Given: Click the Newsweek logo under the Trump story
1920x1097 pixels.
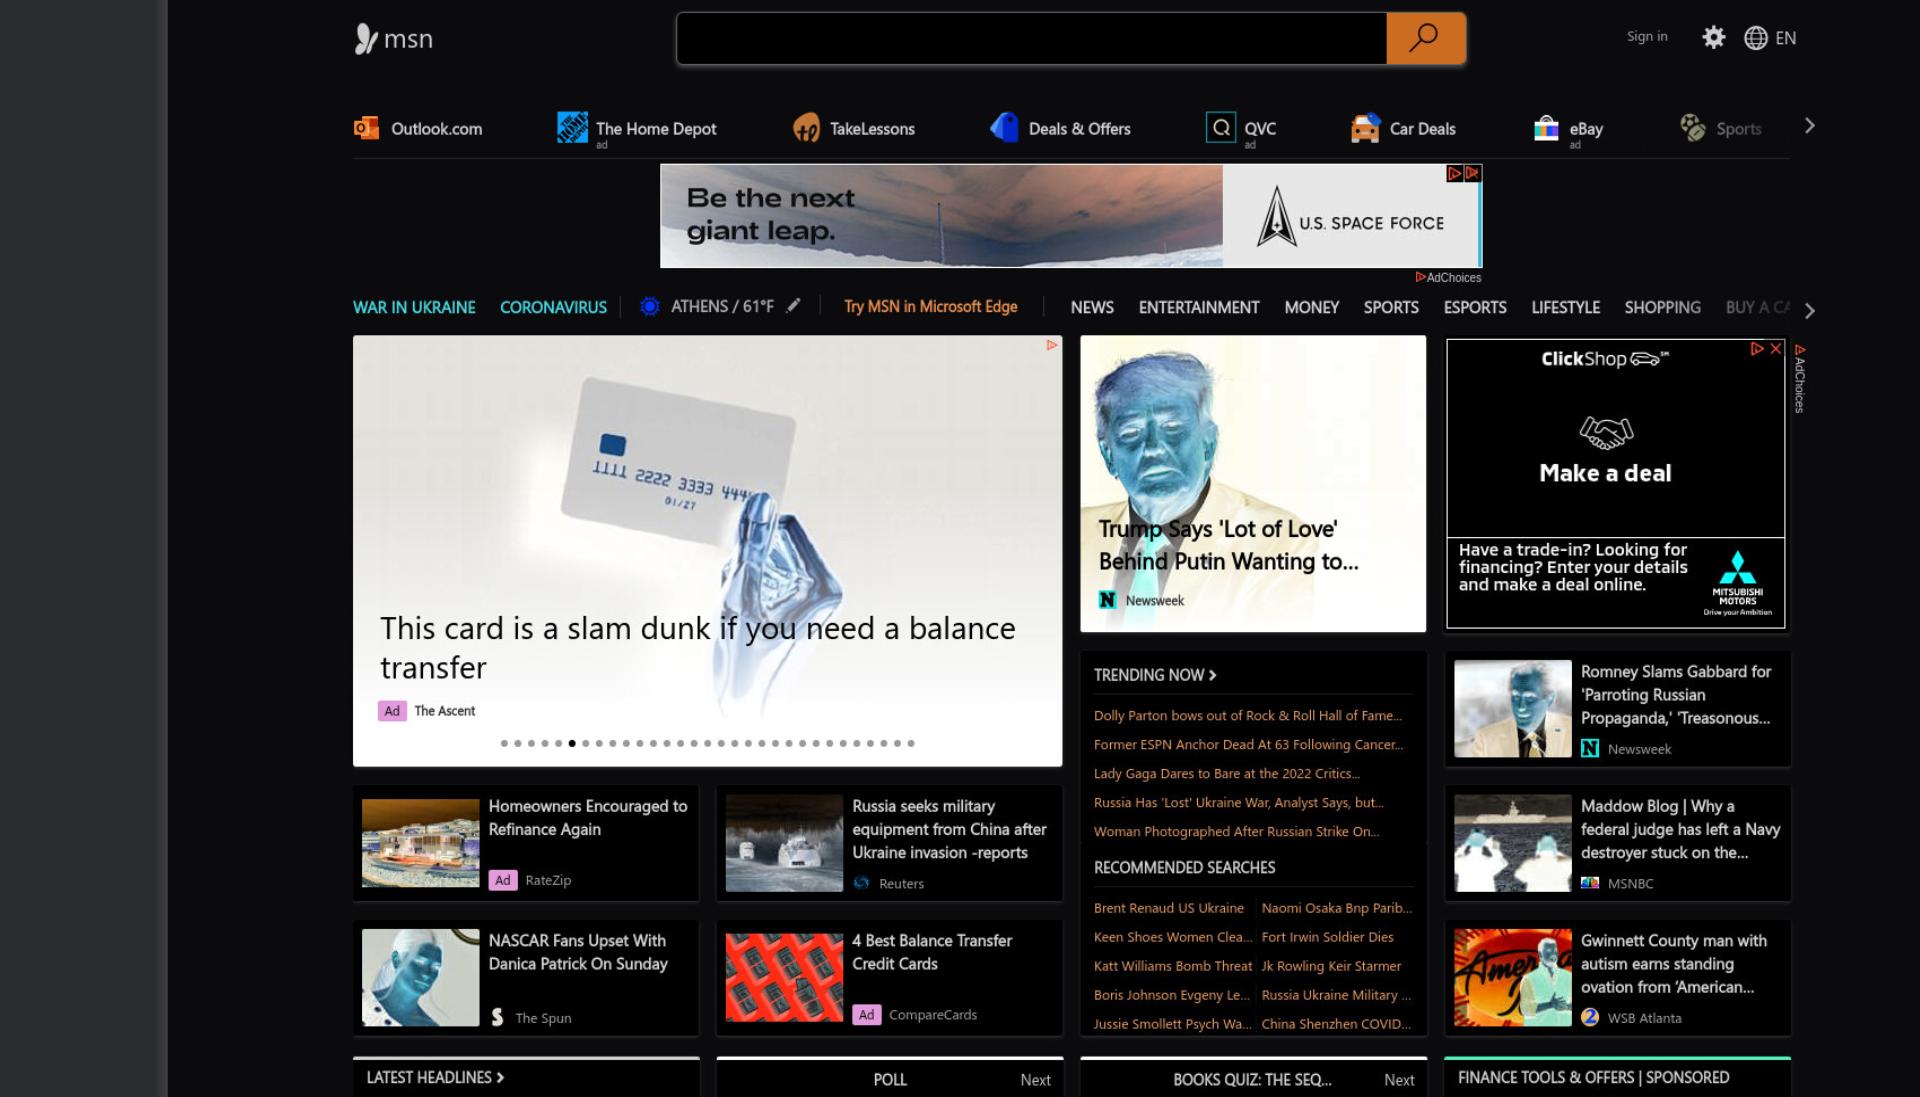Looking at the screenshot, I should 1107,600.
